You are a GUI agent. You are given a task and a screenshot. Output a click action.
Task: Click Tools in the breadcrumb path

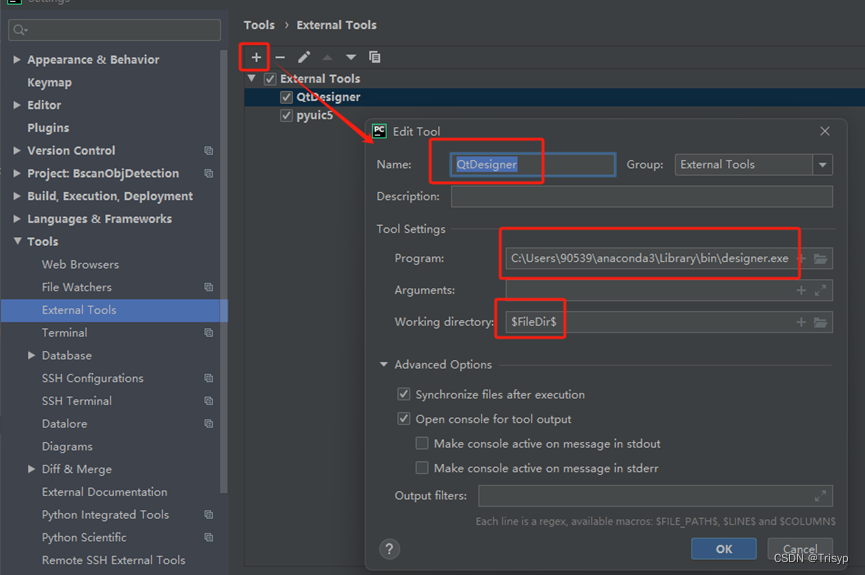[259, 25]
